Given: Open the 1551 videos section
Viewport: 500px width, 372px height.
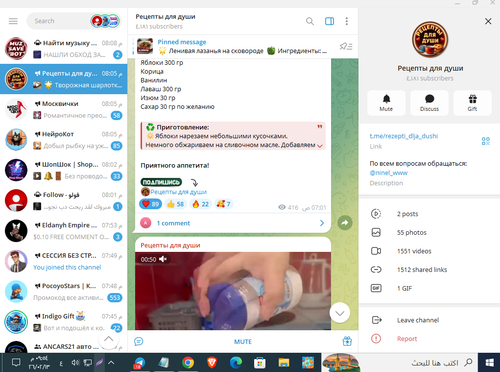Looking at the screenshot, I should click(429, 251).
